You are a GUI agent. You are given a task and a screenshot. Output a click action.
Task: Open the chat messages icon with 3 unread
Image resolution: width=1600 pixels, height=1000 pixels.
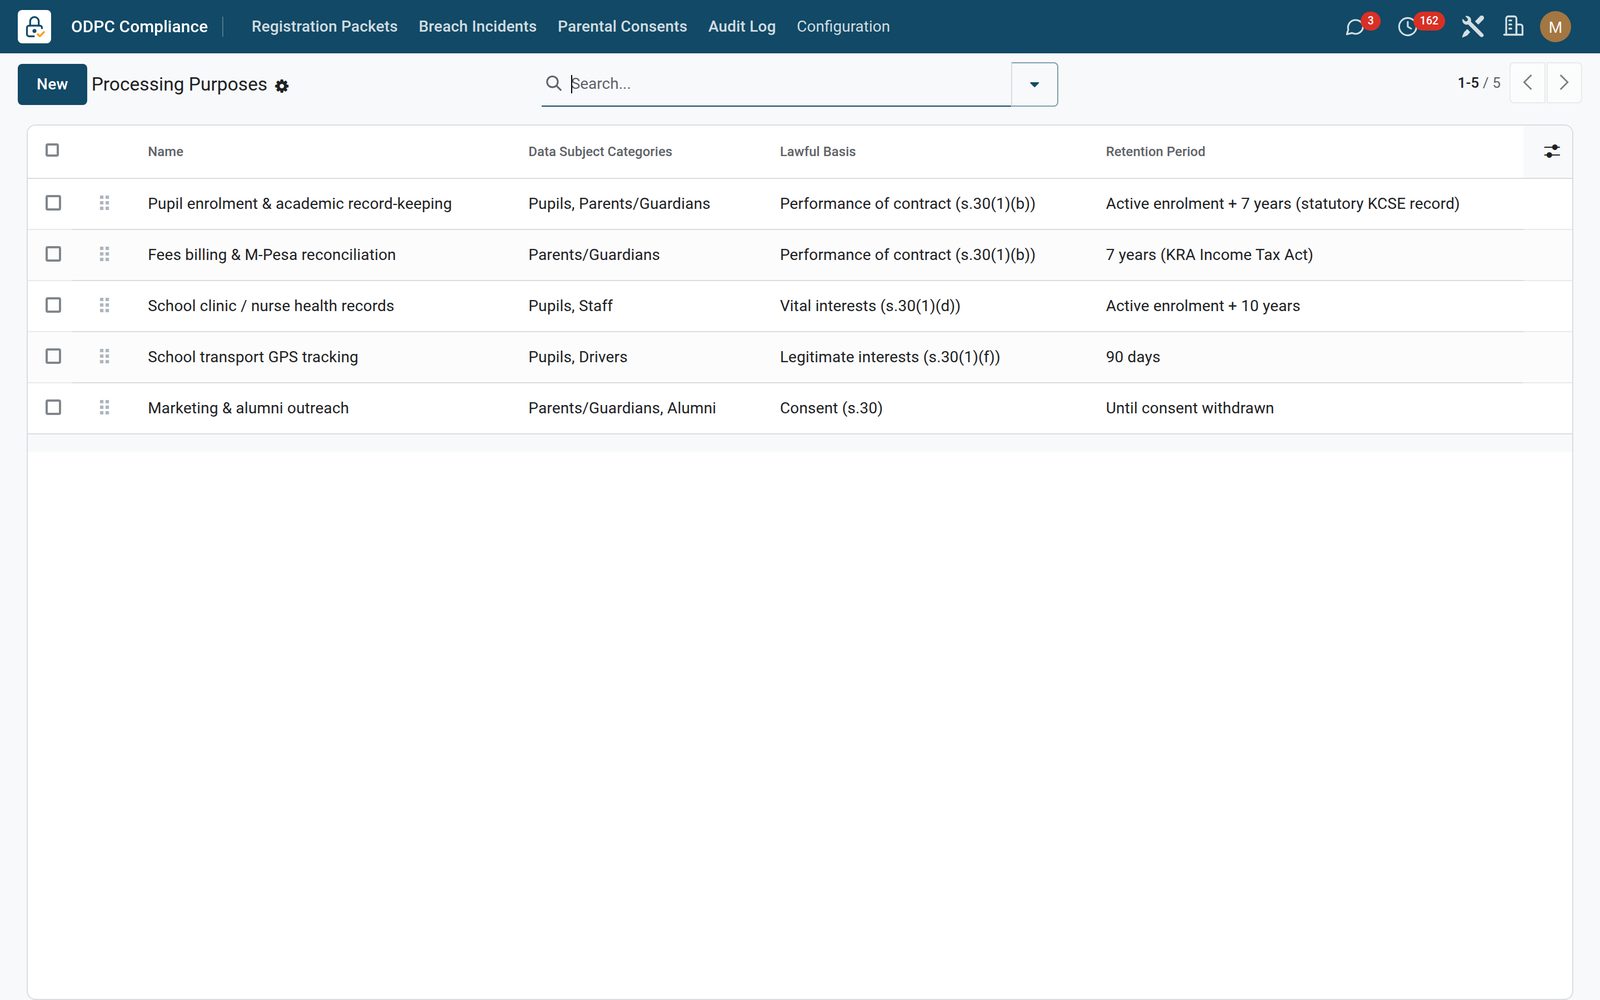click(1355, 27)
